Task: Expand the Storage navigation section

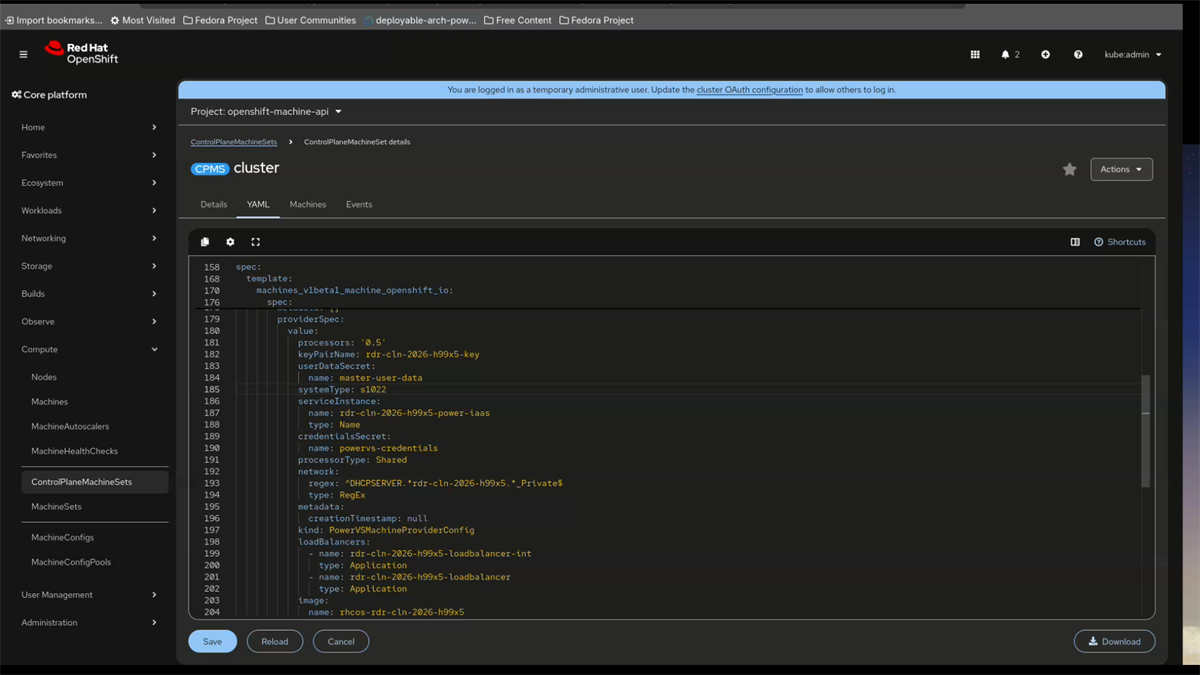Action: coord(89,266)
